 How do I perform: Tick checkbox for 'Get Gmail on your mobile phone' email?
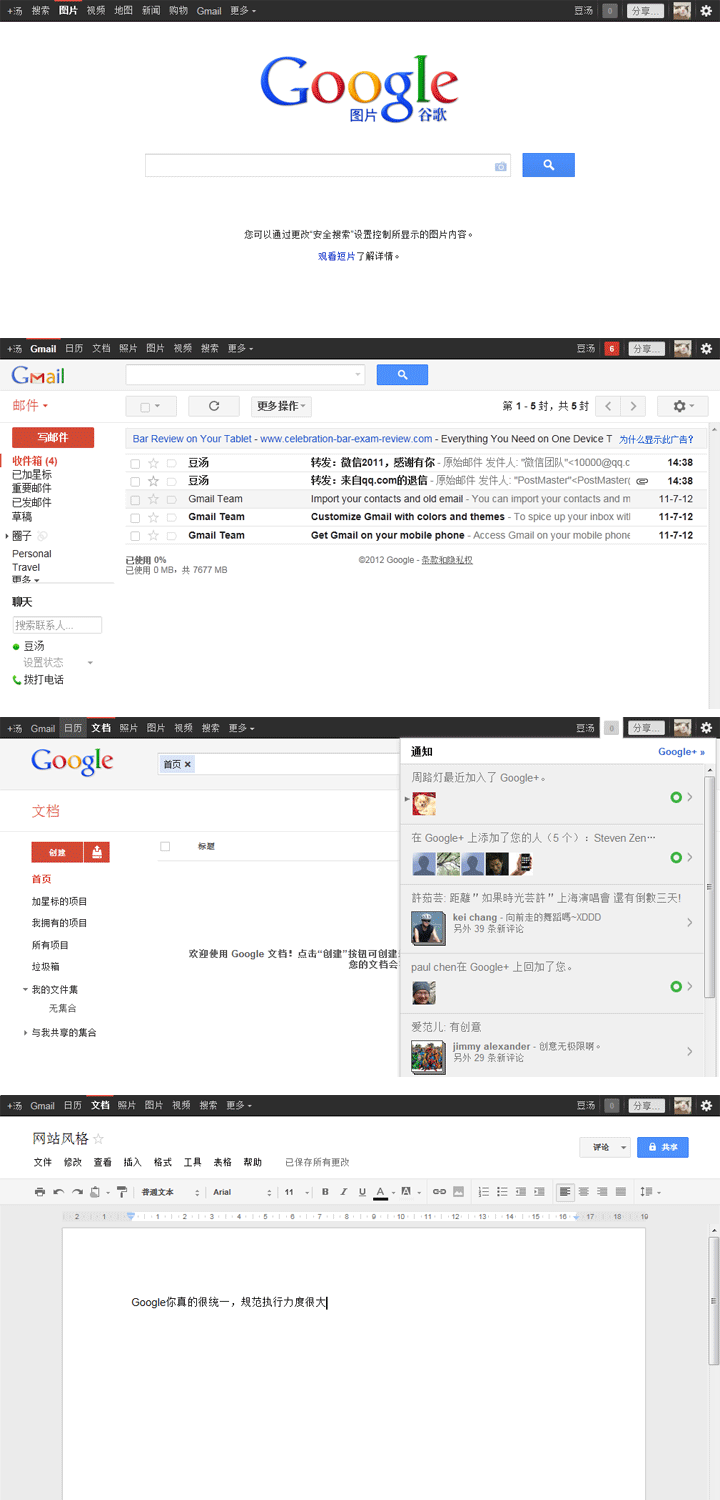135,535
